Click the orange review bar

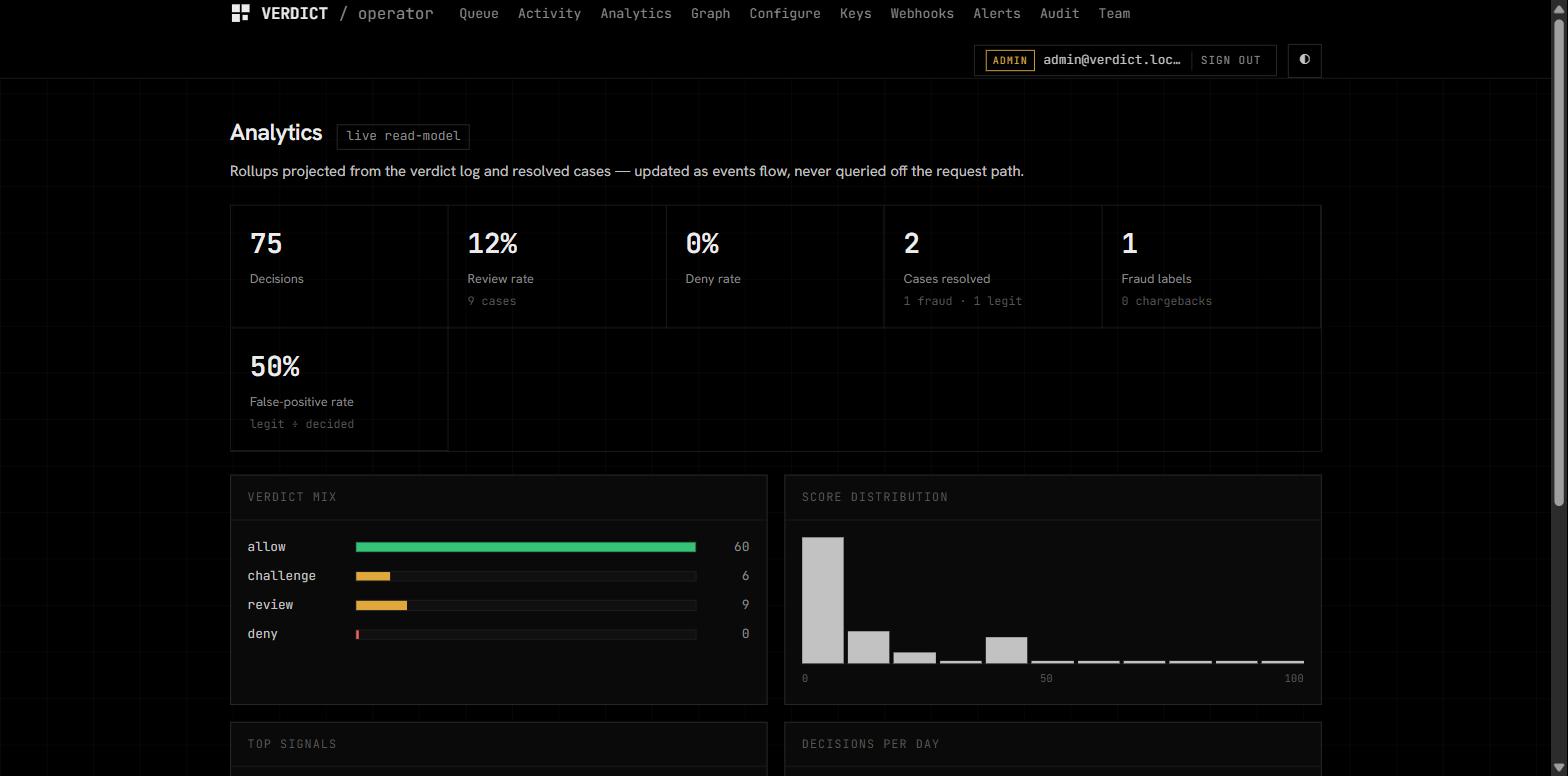click(x=381, y=605)
